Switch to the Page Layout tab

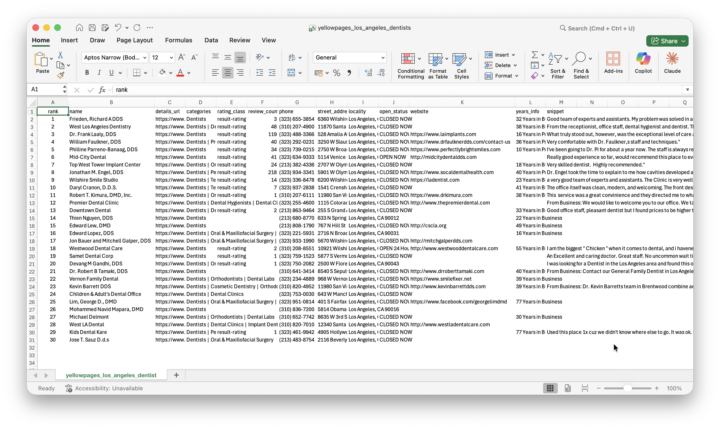tap(134, 40)
